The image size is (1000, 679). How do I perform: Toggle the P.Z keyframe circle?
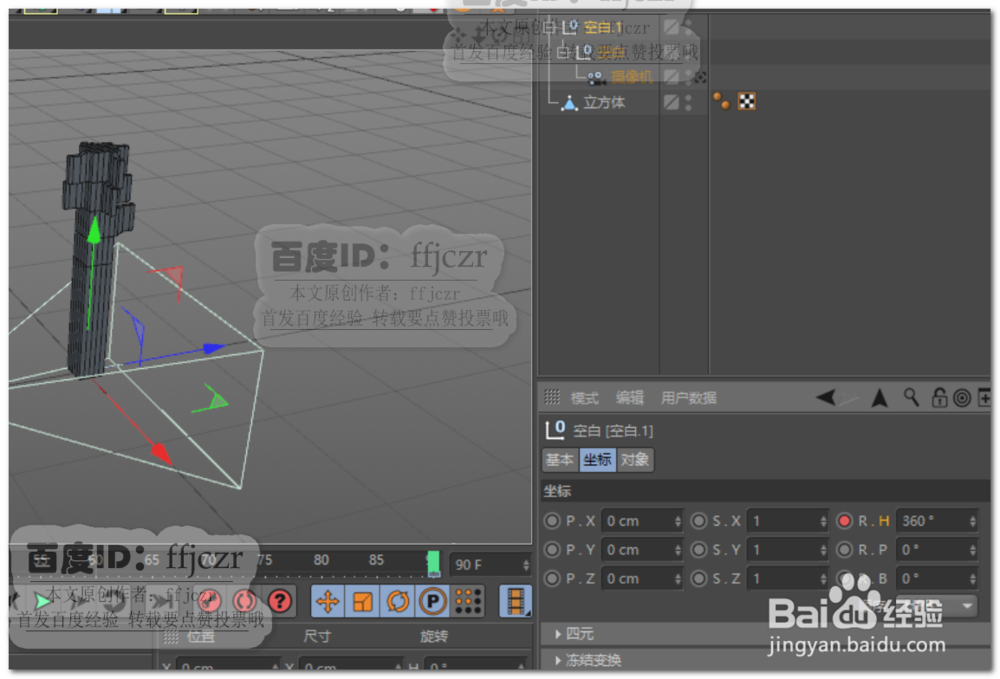click(552, 578)
